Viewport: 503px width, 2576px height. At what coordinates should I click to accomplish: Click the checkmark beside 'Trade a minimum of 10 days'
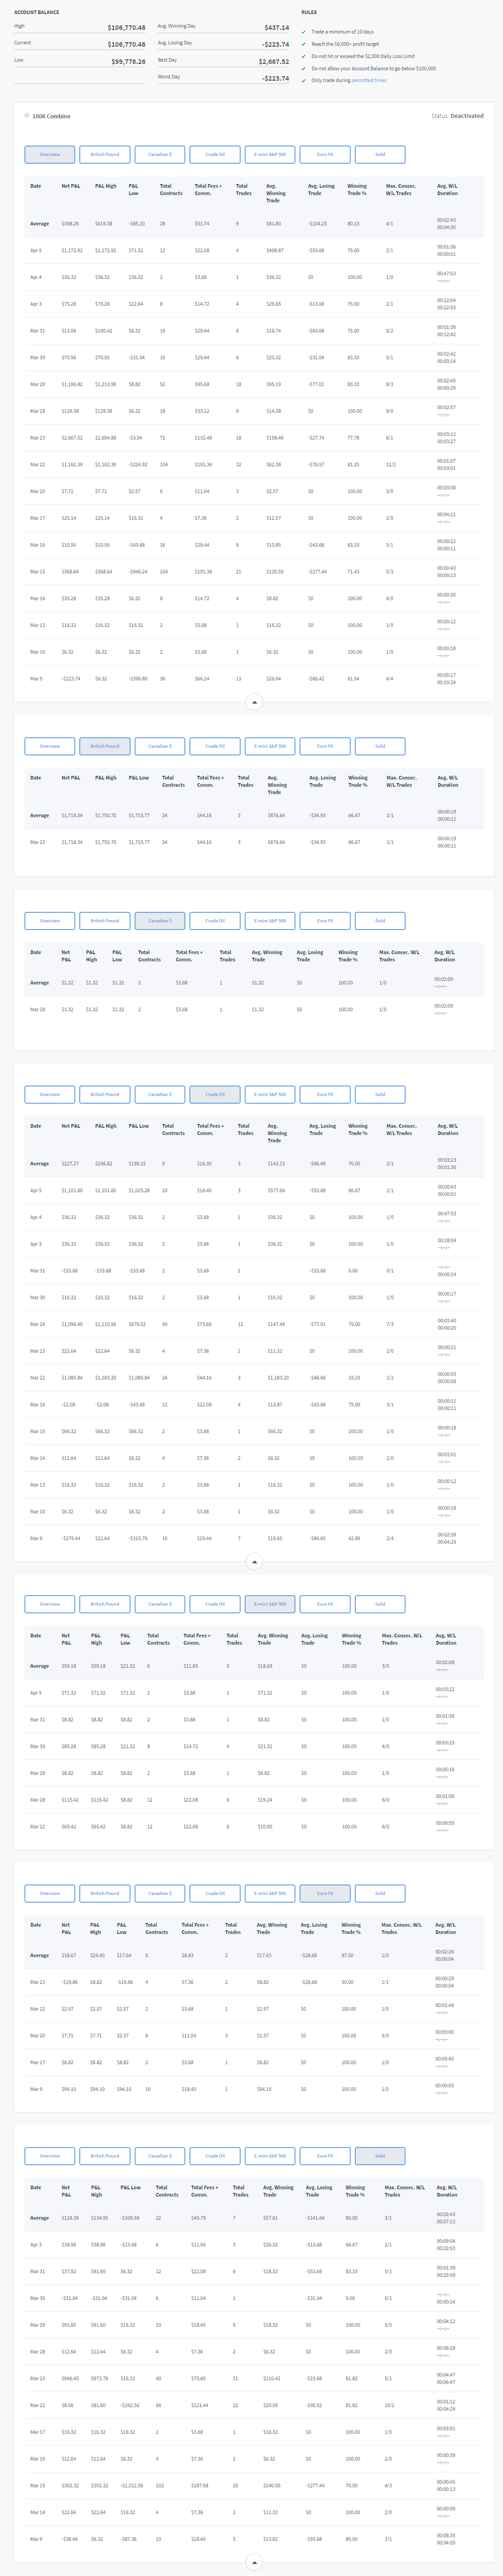(x=304, y=32)
